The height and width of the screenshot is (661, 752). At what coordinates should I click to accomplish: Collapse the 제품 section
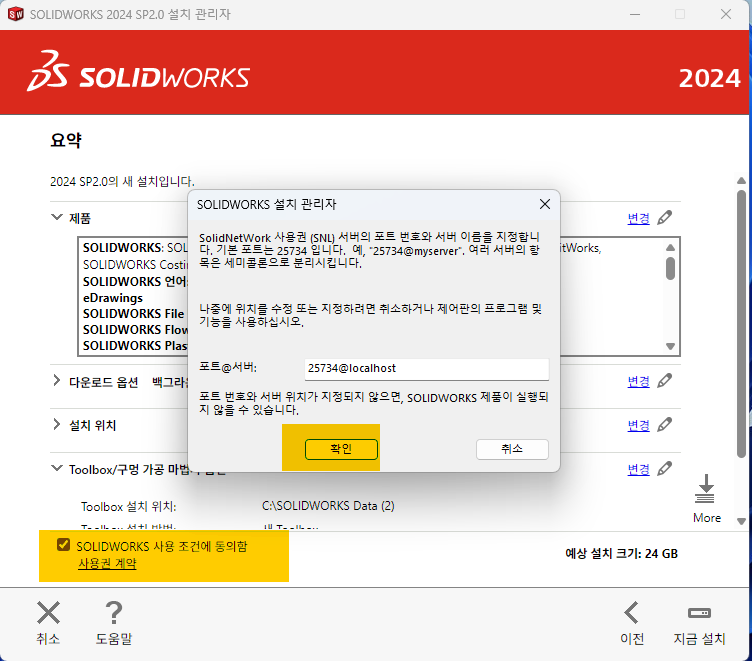click(x=57, y=217)
